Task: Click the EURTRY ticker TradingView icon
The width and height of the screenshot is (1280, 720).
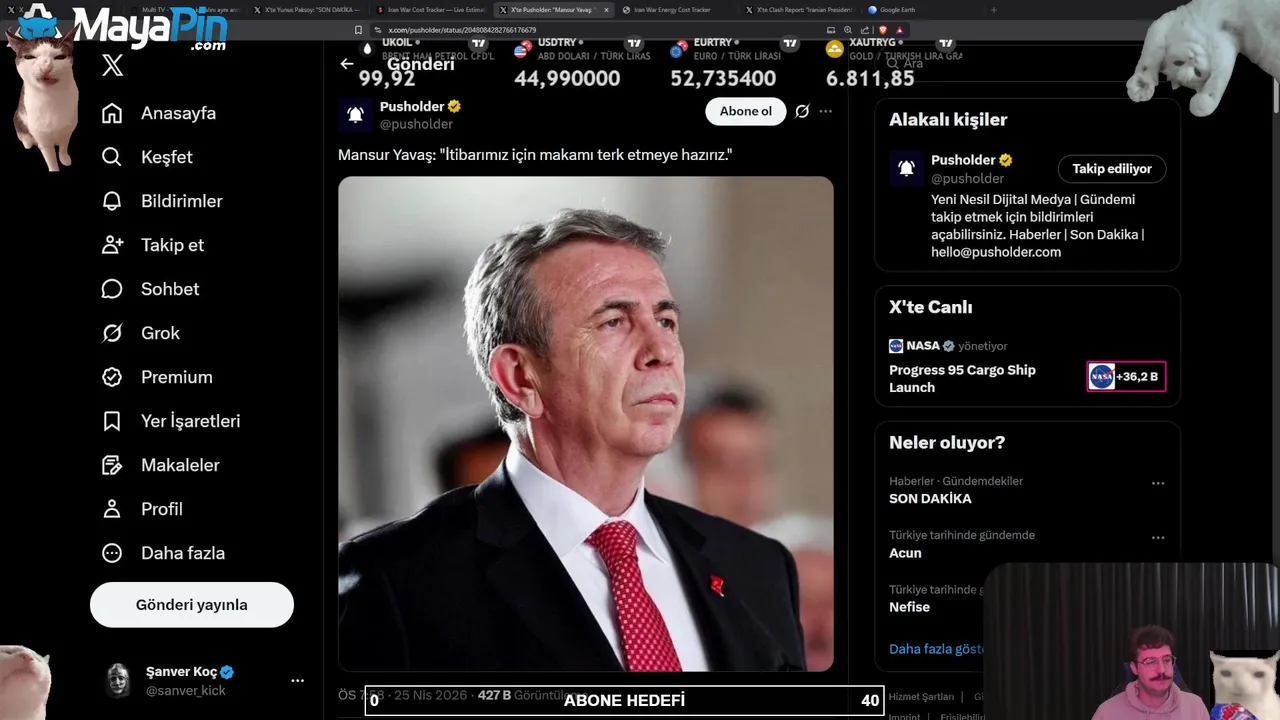Action: click(790, 44)
